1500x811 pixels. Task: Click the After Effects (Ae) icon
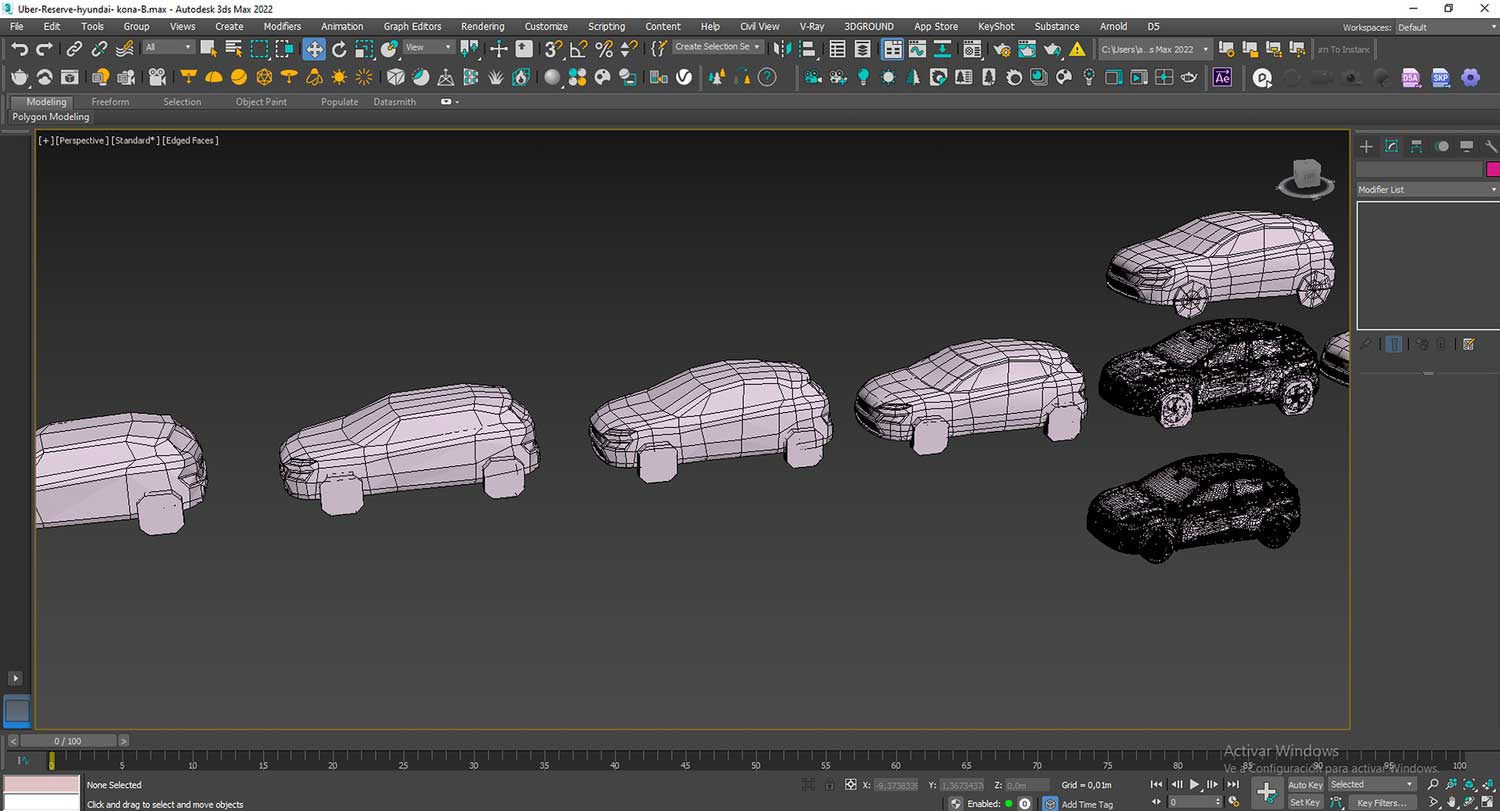coord(1222,77)
